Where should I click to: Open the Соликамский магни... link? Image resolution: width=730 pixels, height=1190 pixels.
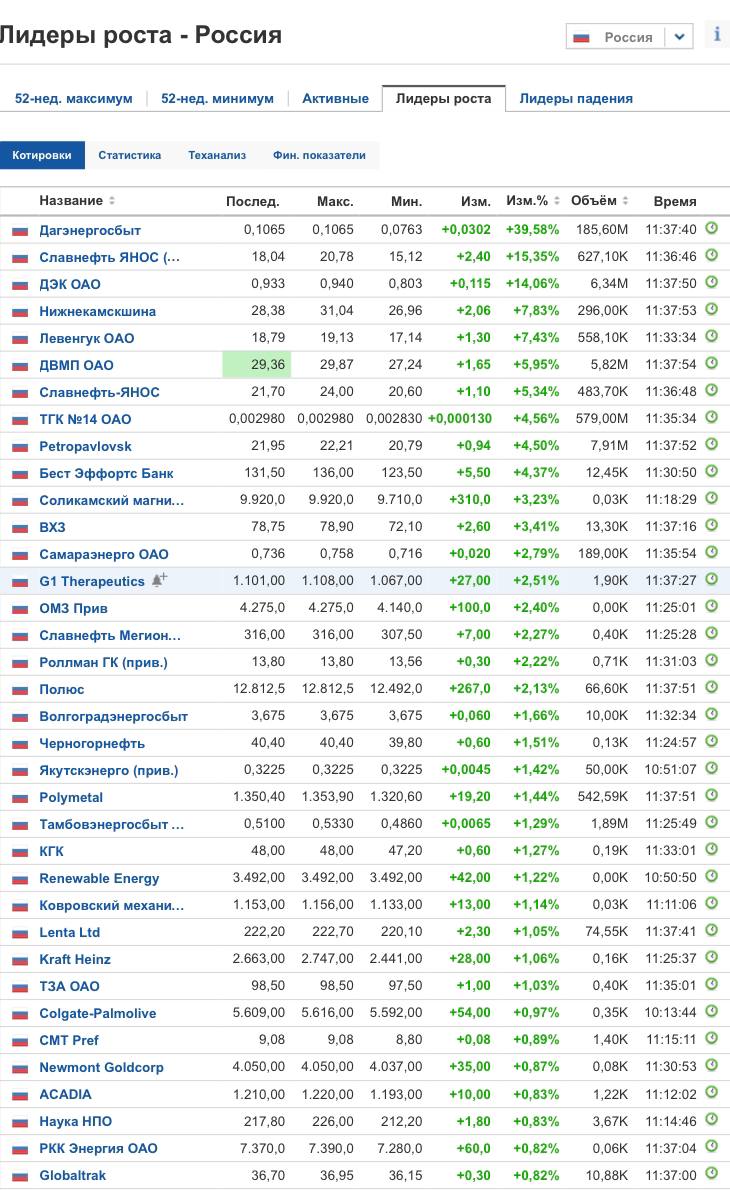112,500
